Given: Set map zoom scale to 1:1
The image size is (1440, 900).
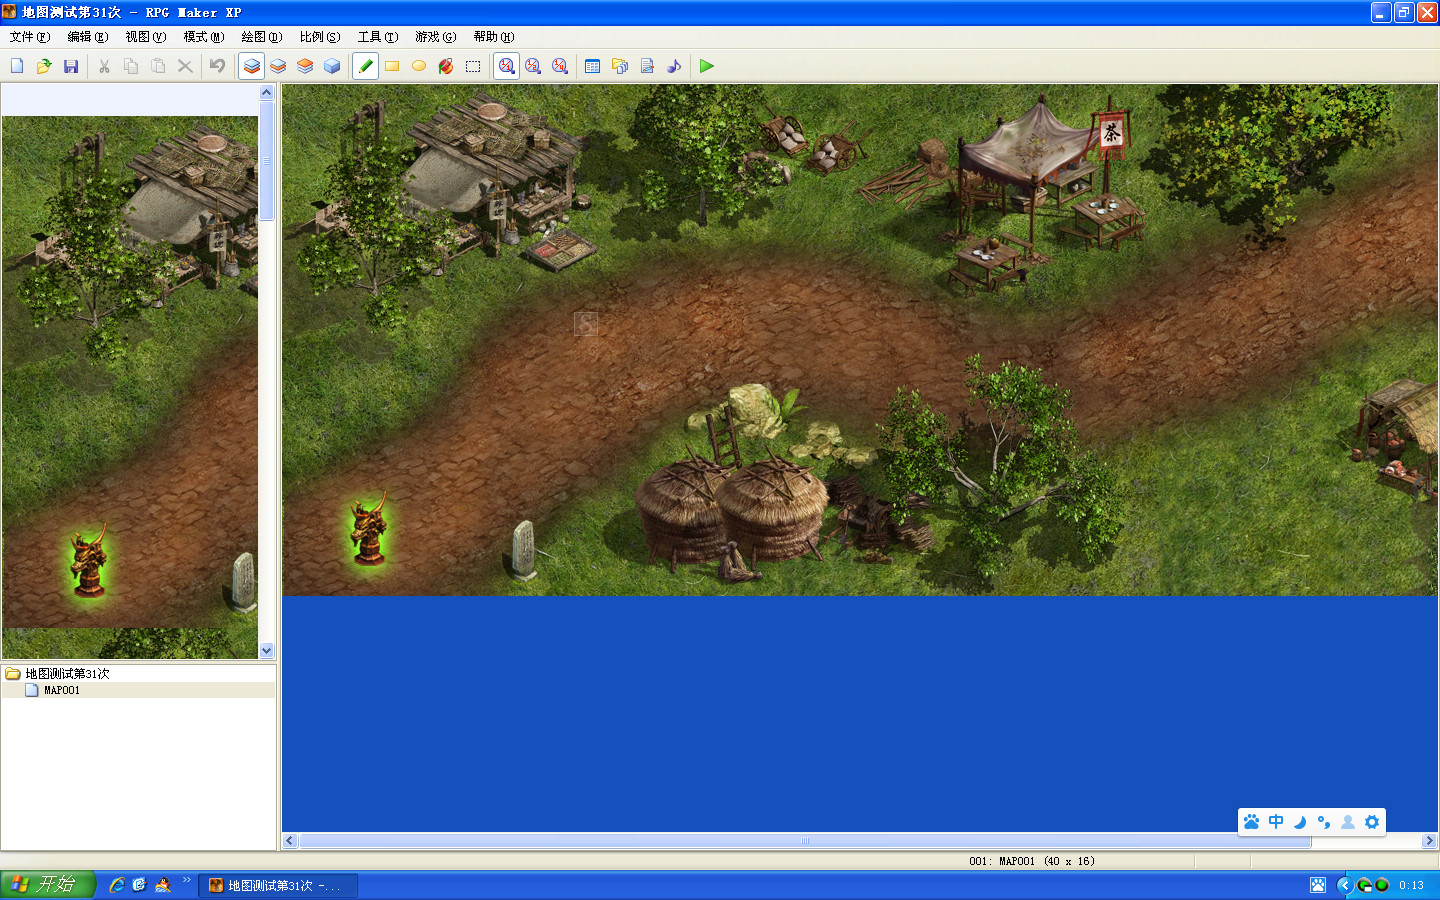Looking at the screenshot, I should pyautogui.click(x=507, y=66).
